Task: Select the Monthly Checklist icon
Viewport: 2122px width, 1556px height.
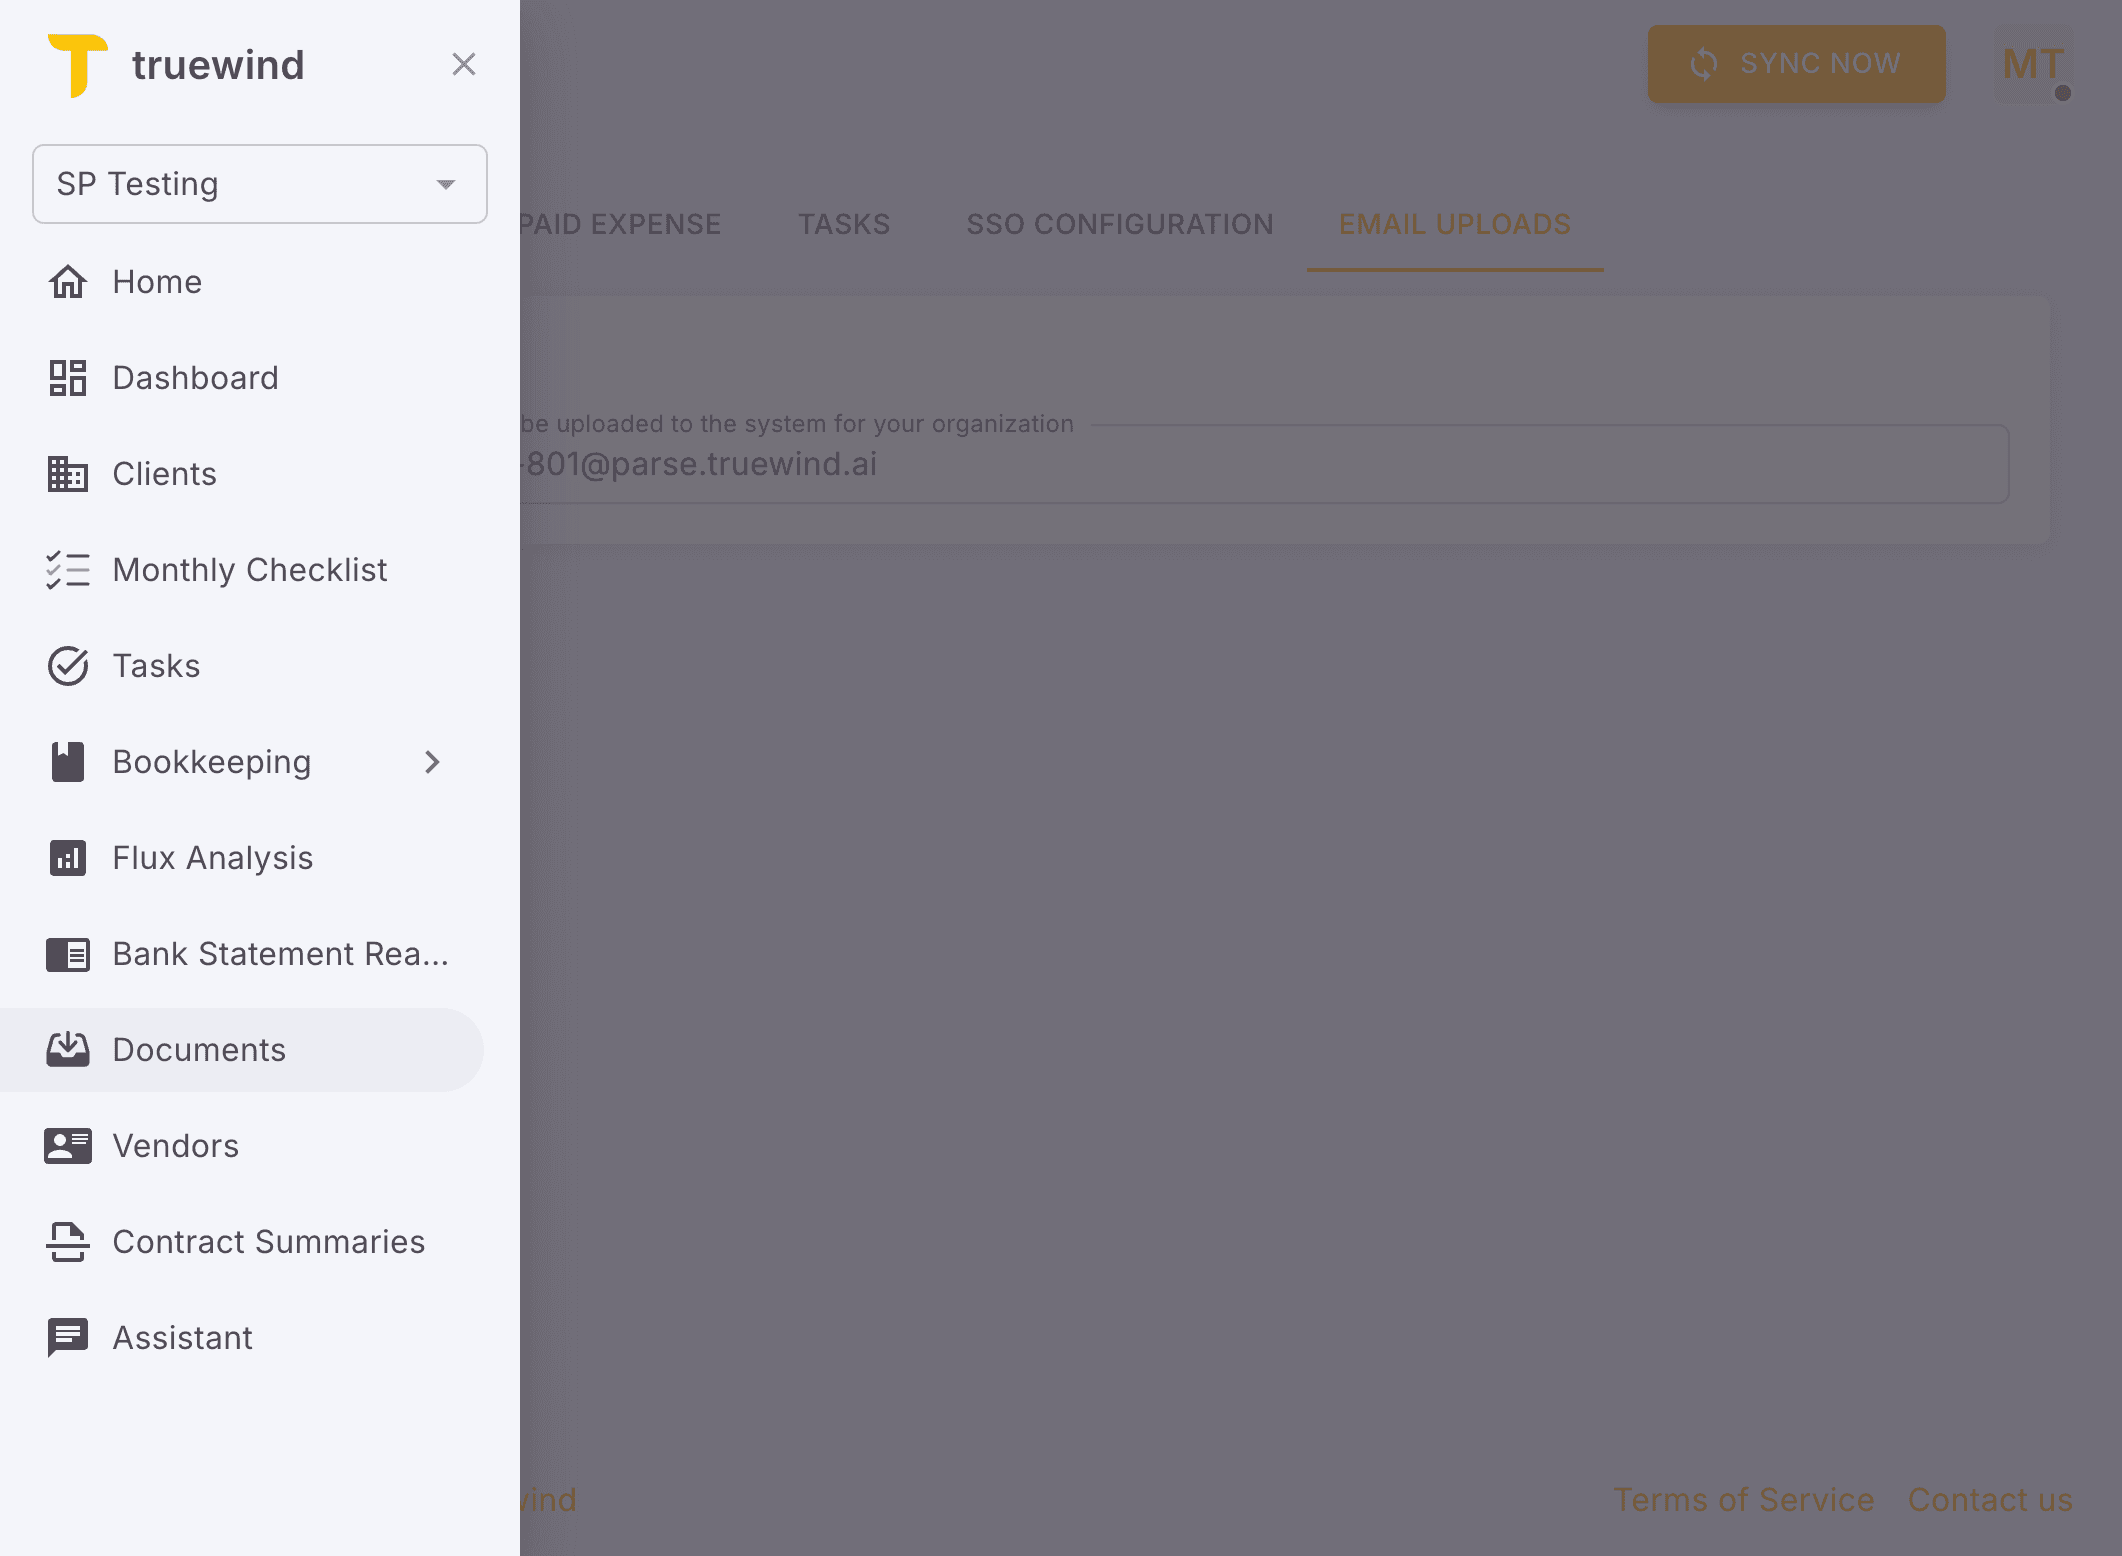Action: 68,570
